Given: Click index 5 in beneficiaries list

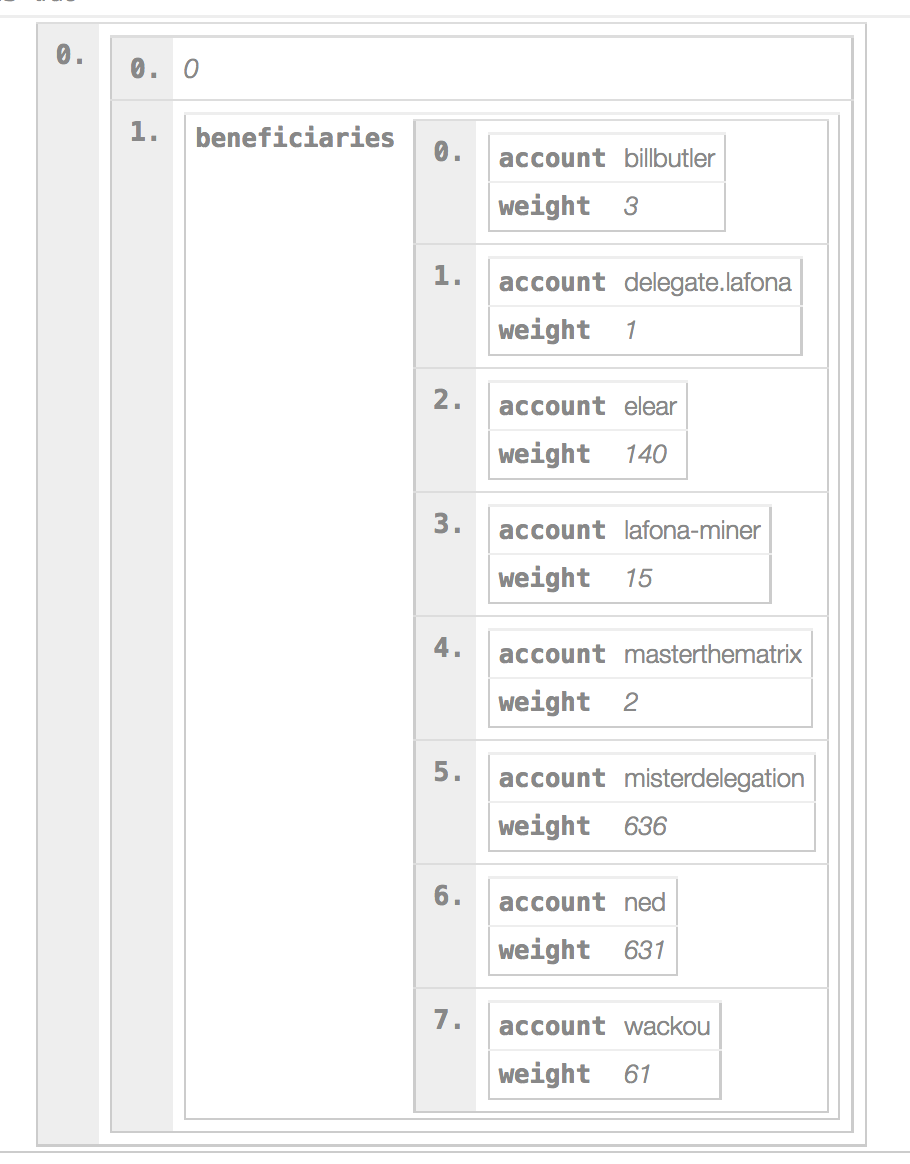Looking at the screenshot, I should 447,773.
